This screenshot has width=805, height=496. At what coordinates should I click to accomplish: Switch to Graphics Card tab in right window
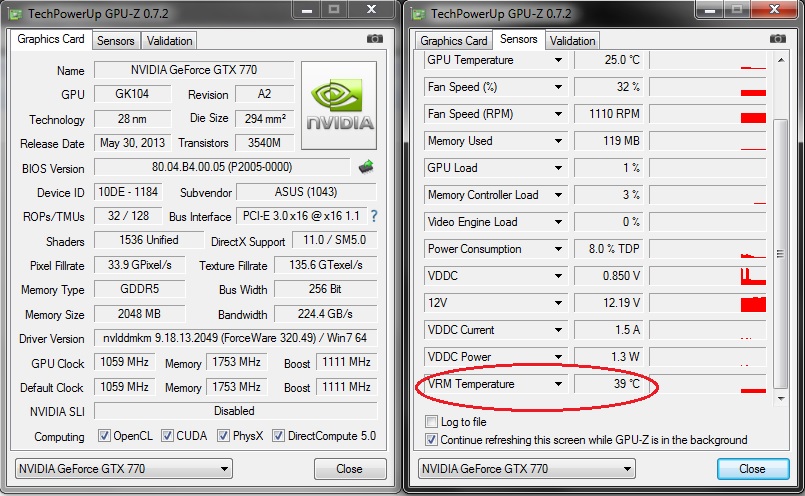coord(453,41)
